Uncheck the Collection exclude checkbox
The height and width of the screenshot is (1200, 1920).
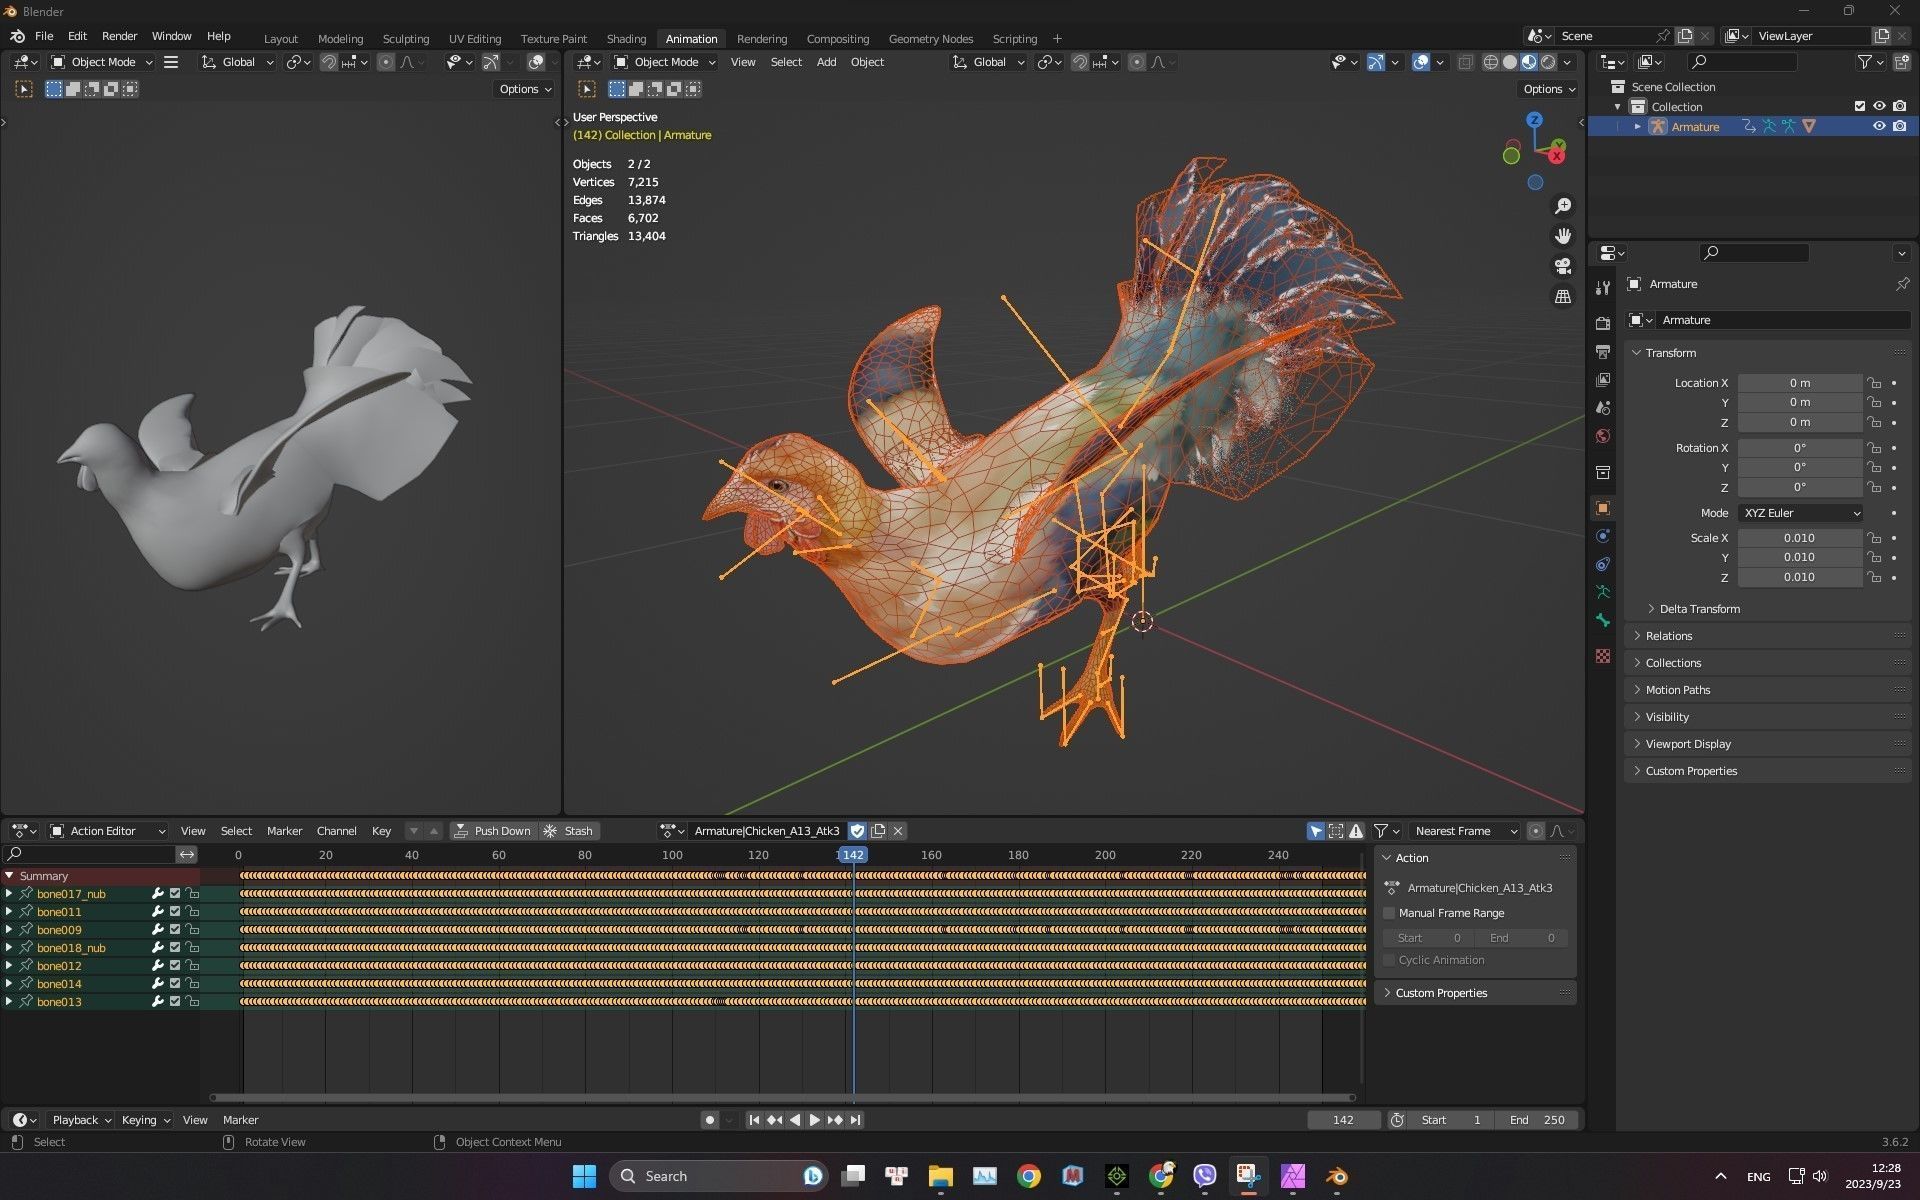pos(1860,106)
